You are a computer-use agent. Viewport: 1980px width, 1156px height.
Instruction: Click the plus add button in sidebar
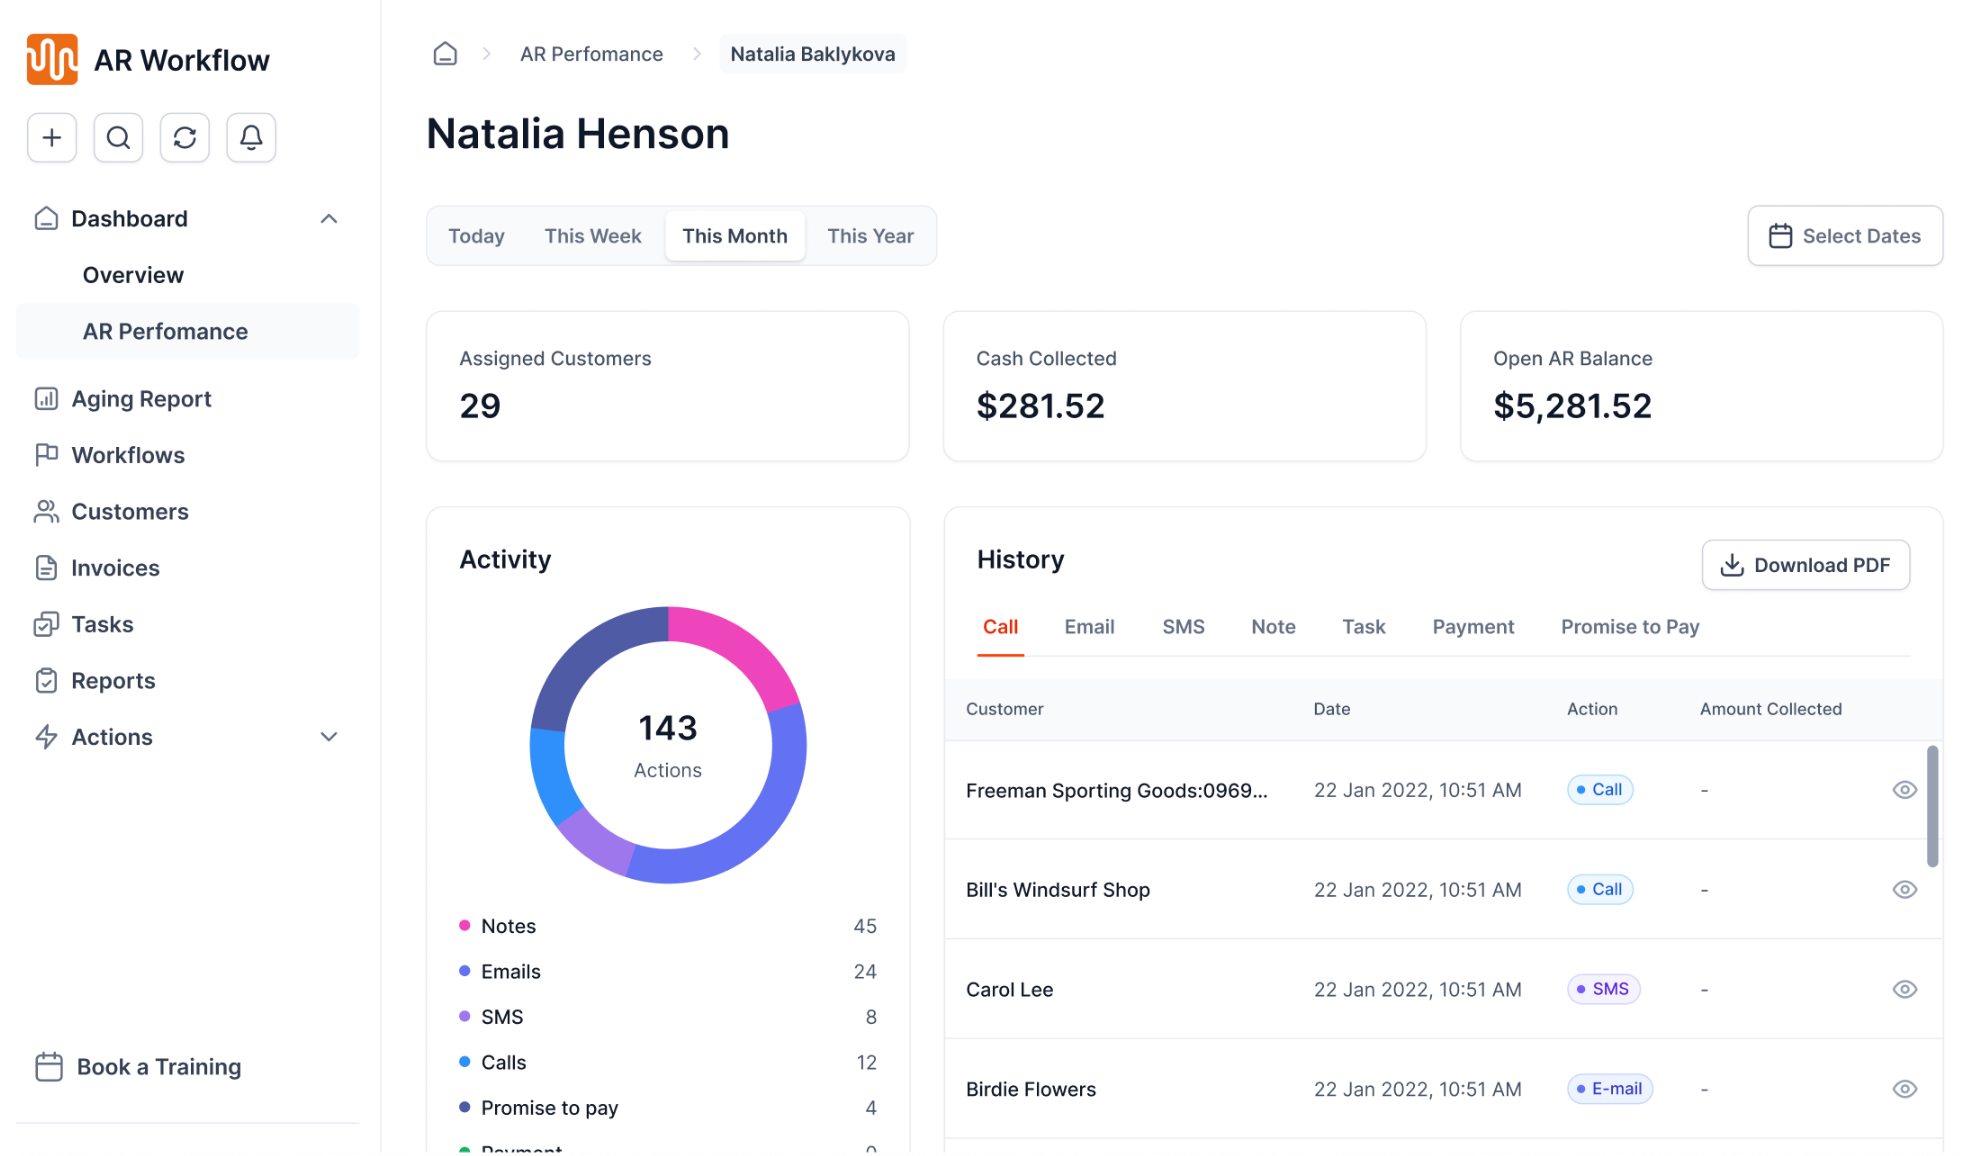(52, 137)
